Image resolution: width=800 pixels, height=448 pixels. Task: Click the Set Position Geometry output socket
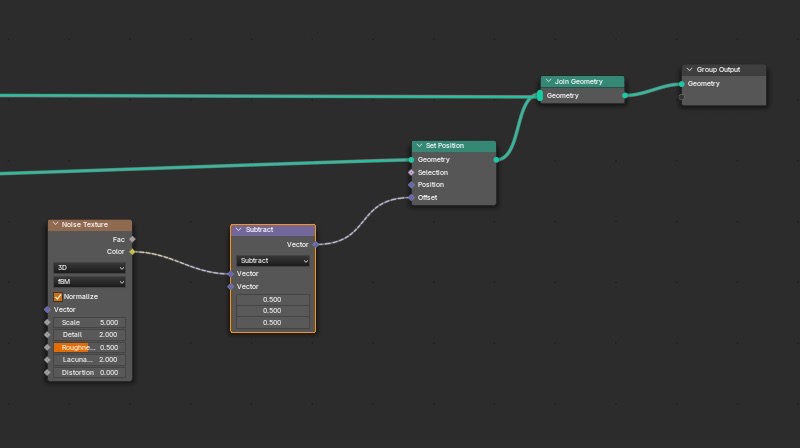point(496,160)
